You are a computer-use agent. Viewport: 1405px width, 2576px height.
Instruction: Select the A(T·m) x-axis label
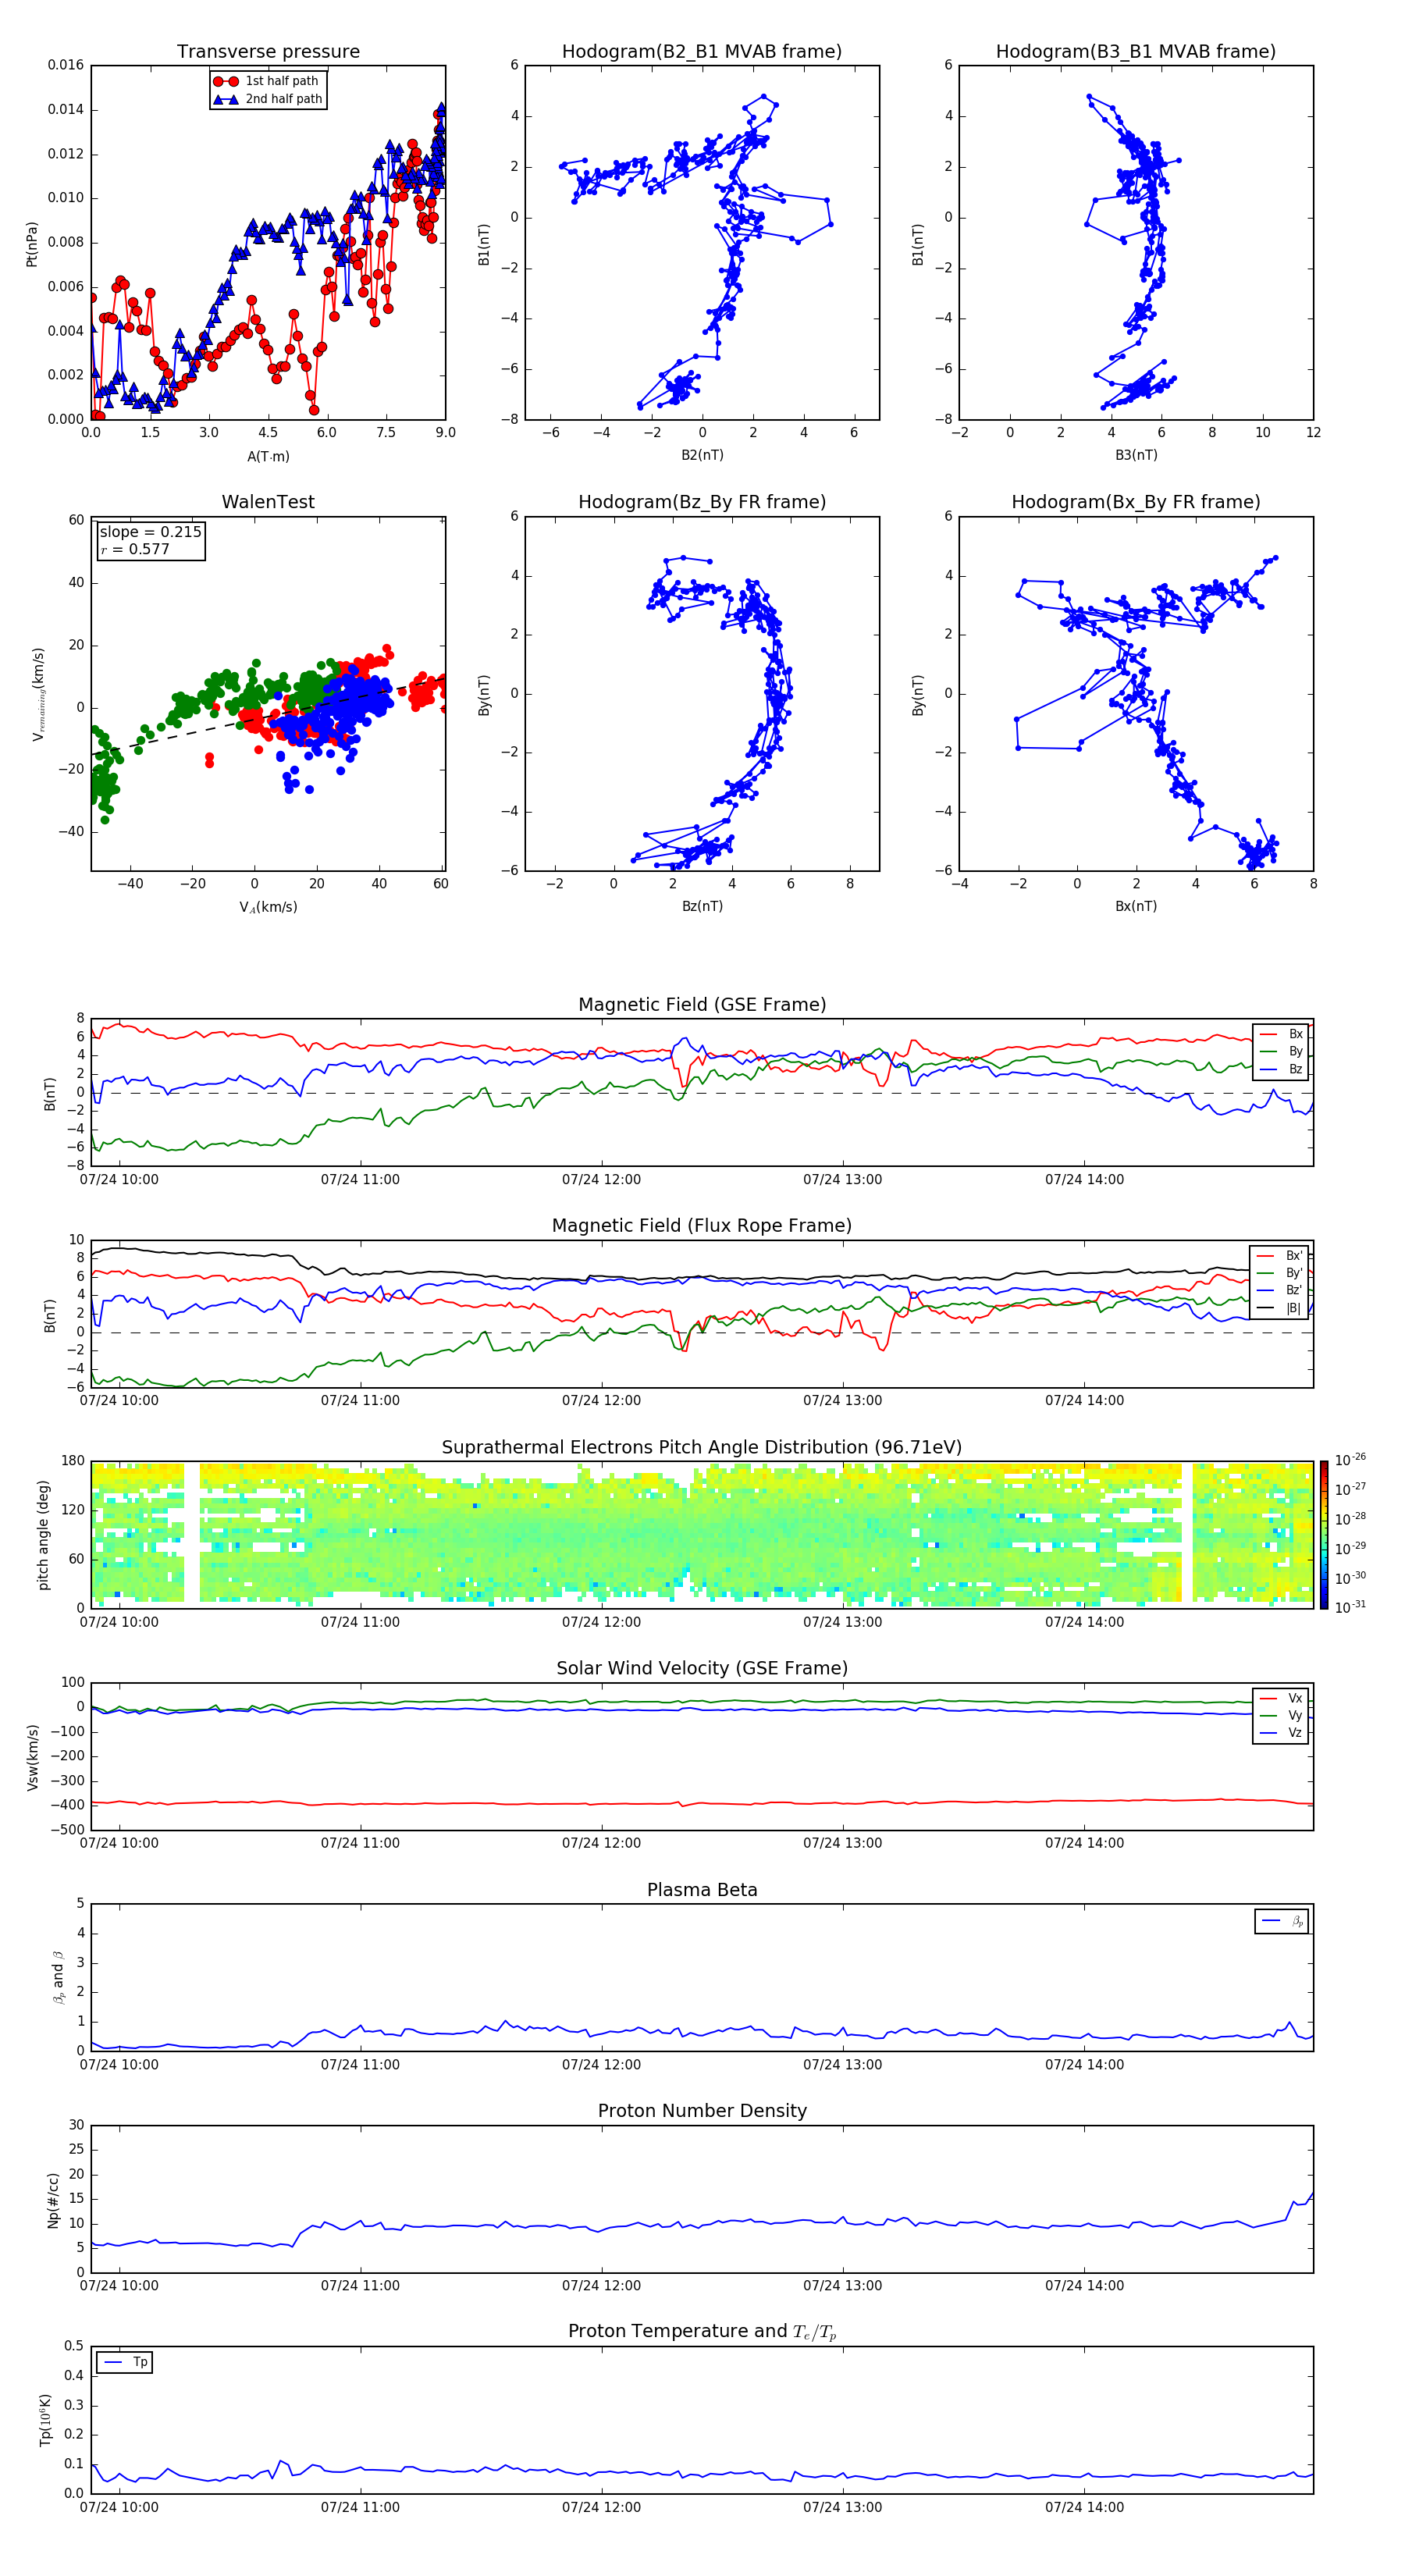pos(268,456)
